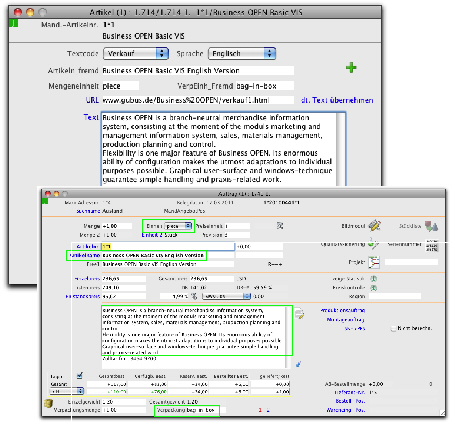Viewport: 455px width, 427px height.
Task: Click the Seriennummer barcode icon
Action: pyautogui.click(x=432, y=245)
